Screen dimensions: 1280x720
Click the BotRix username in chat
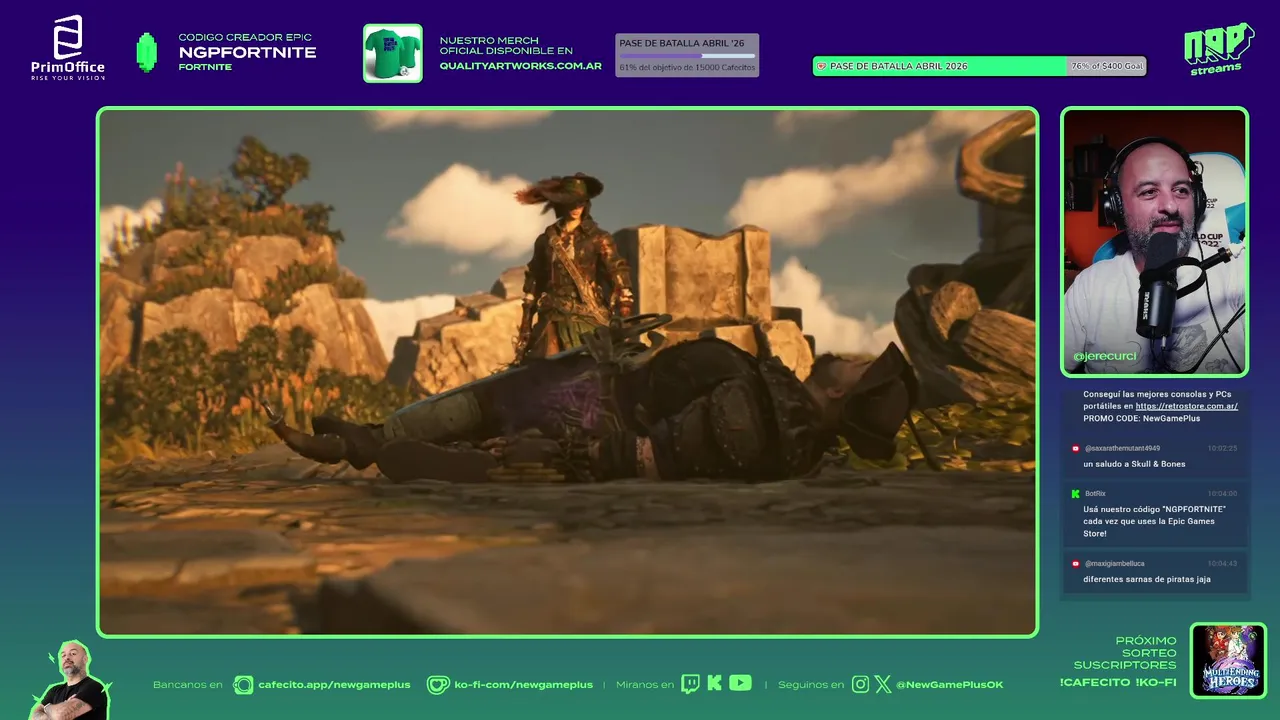click(x=1097, y=493)
